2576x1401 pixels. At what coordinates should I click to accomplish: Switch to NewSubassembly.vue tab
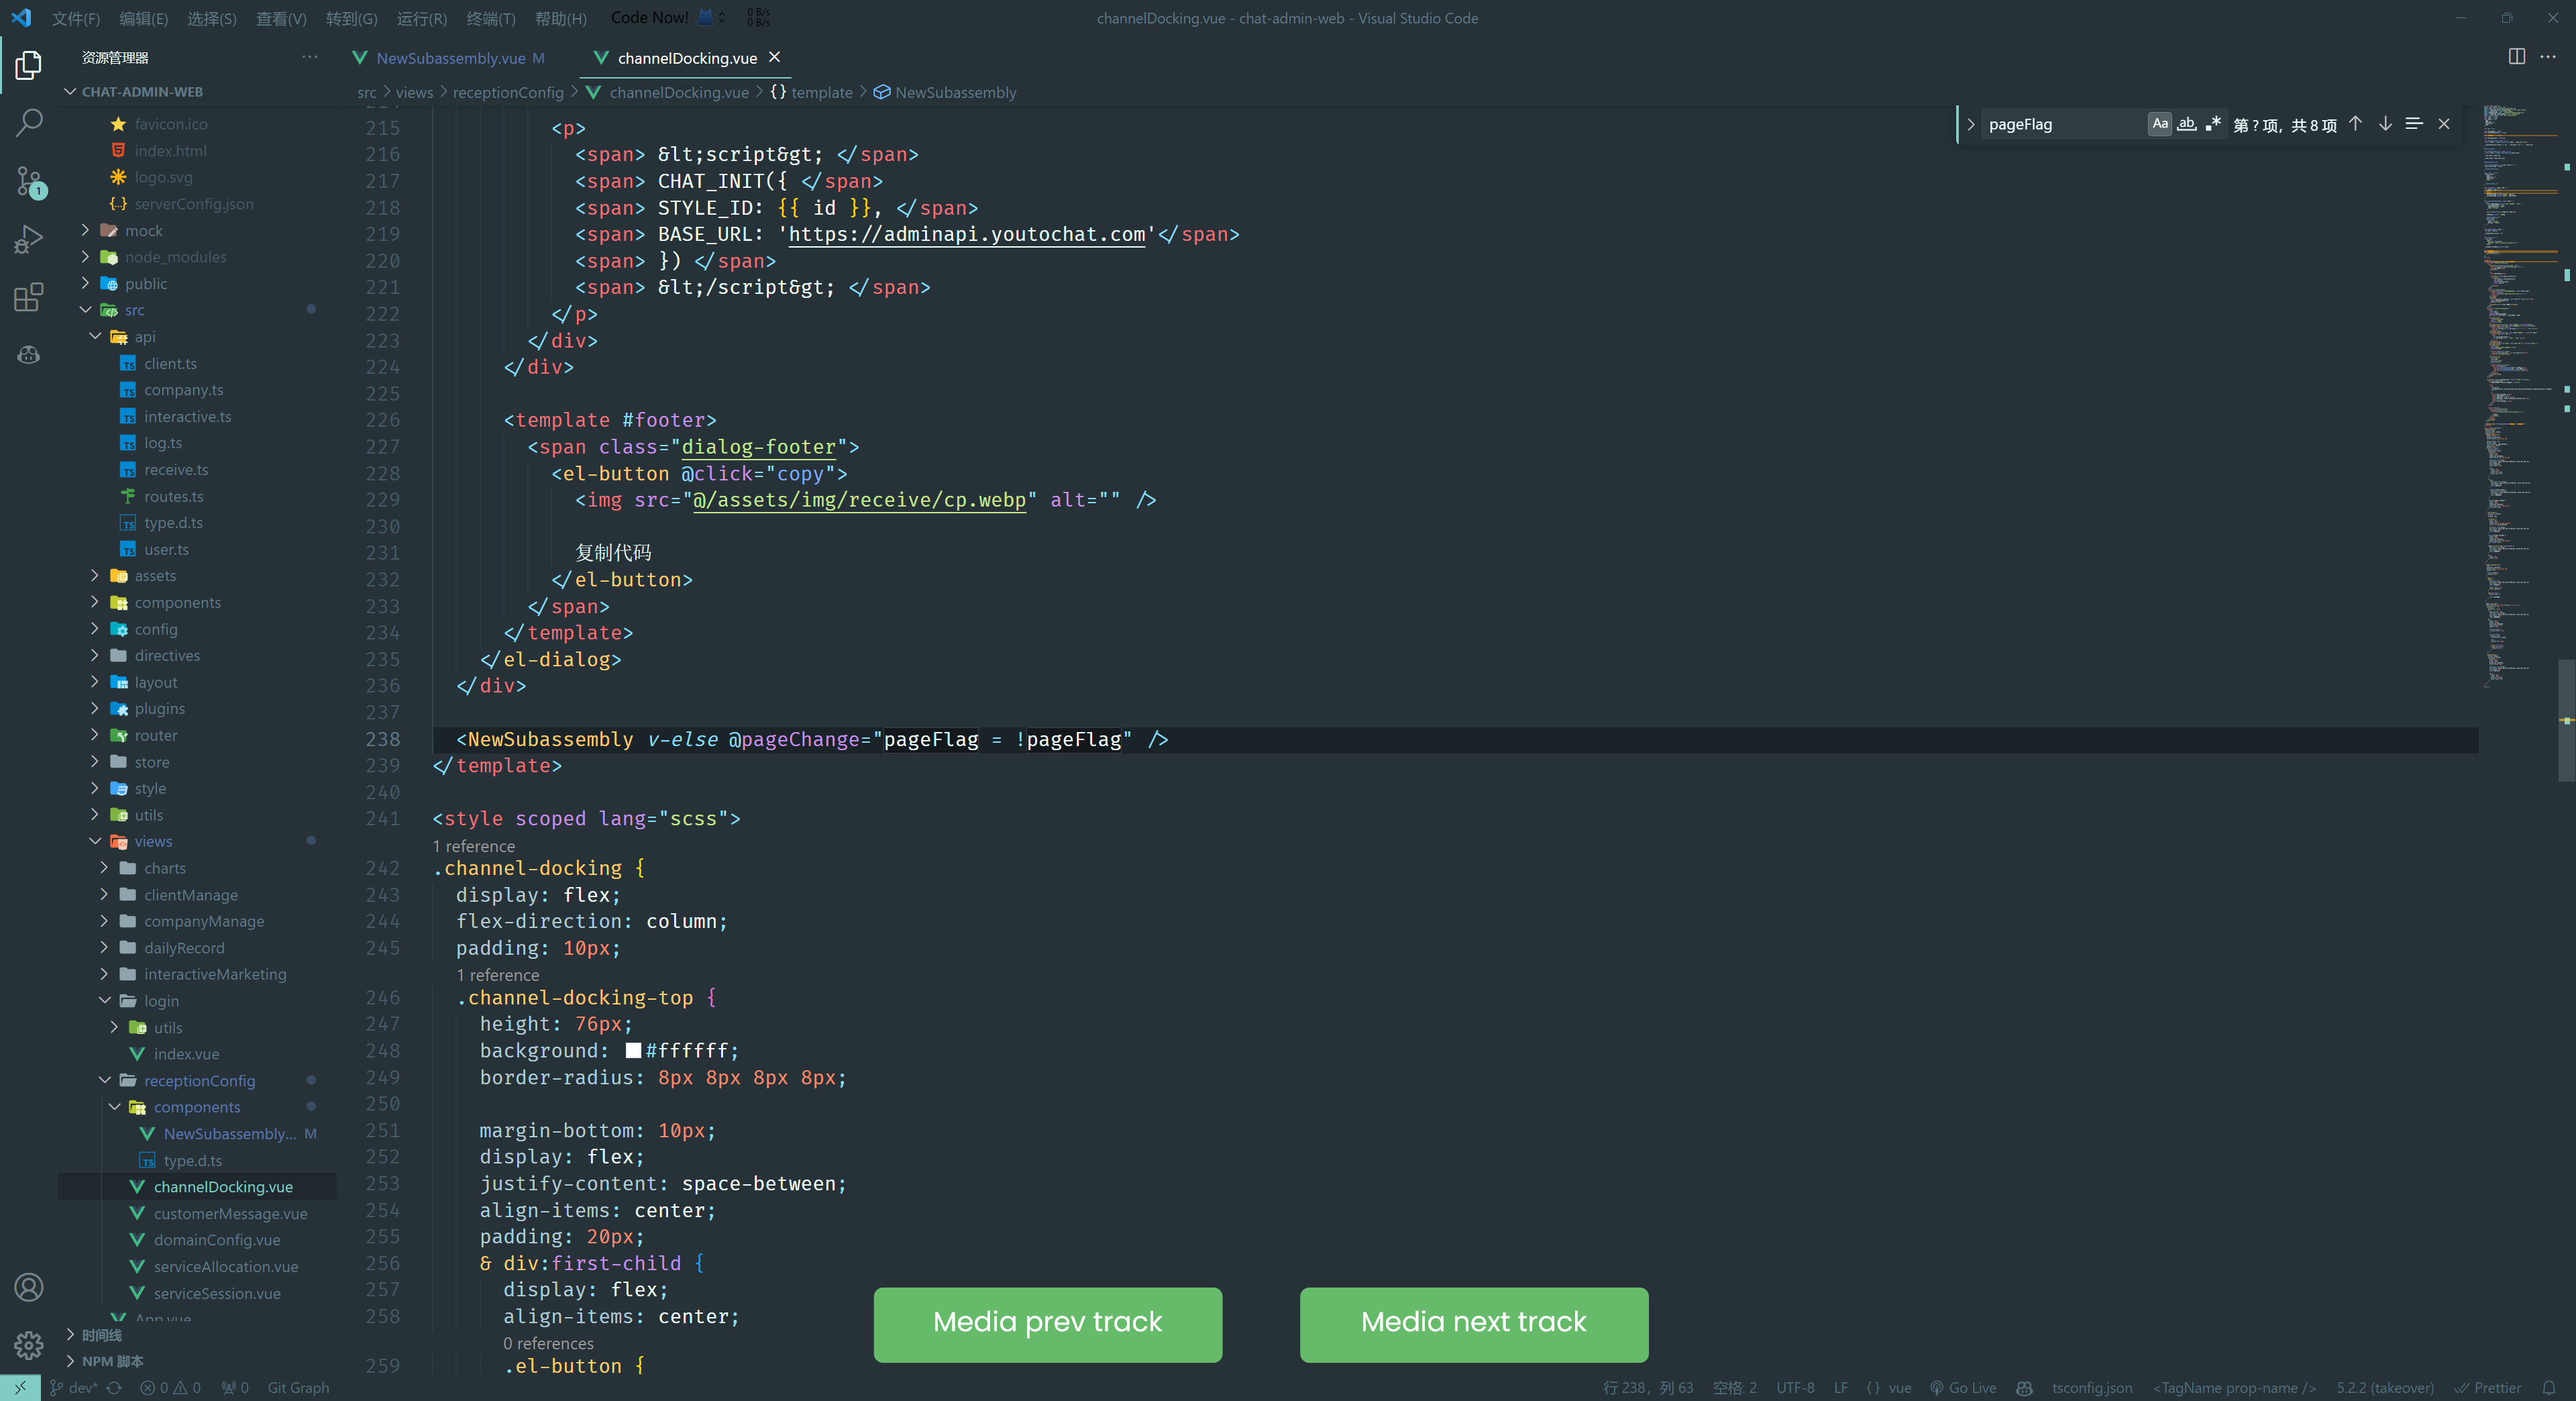(450, 58)
